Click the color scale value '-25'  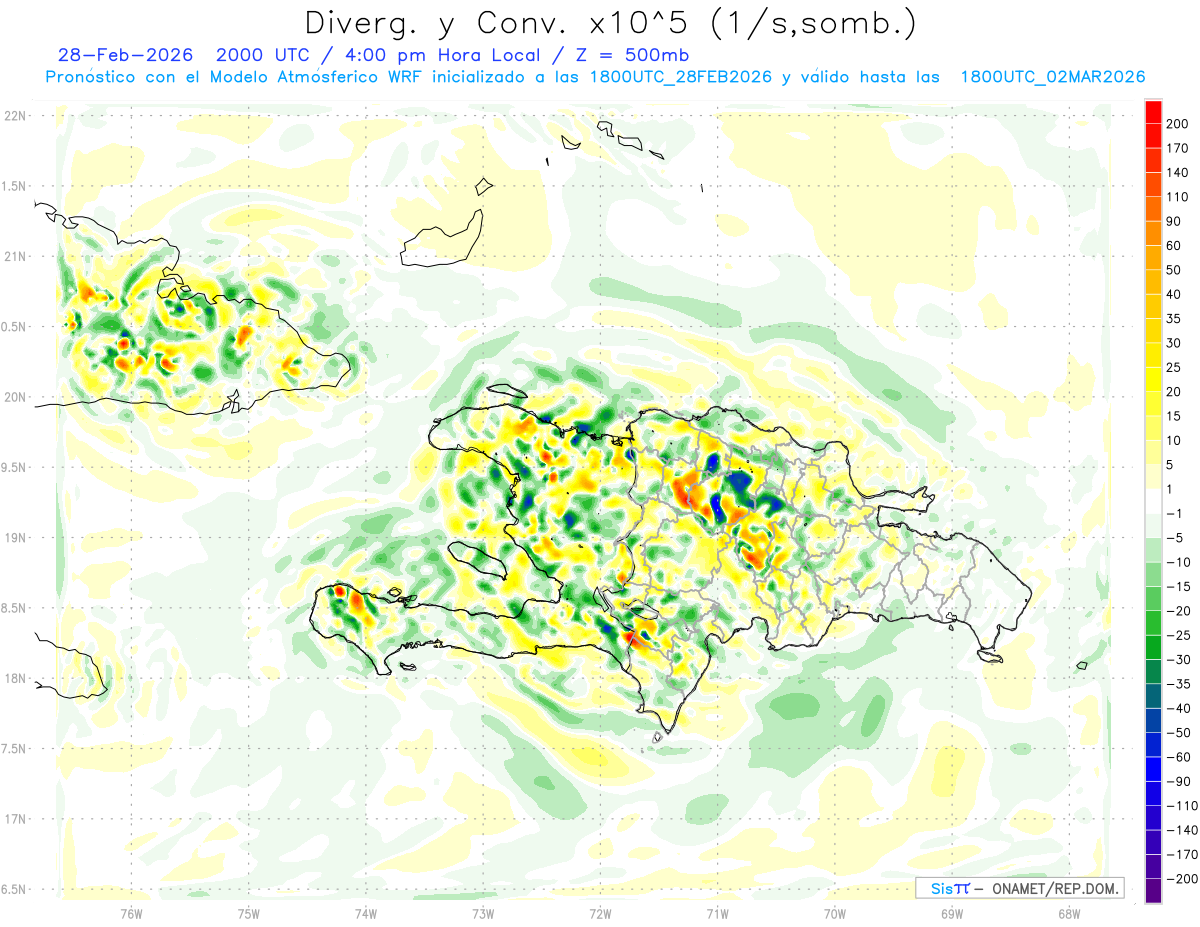coord(1178,636)
